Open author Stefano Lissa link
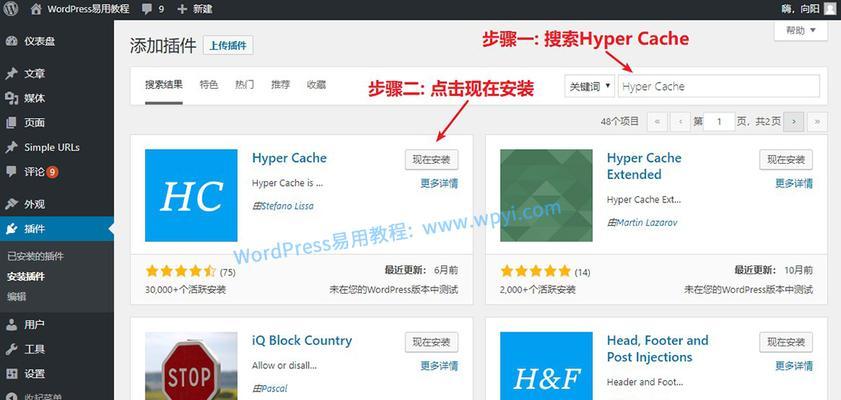This screenshot has width=841, height=400. (x=287, y=206)
